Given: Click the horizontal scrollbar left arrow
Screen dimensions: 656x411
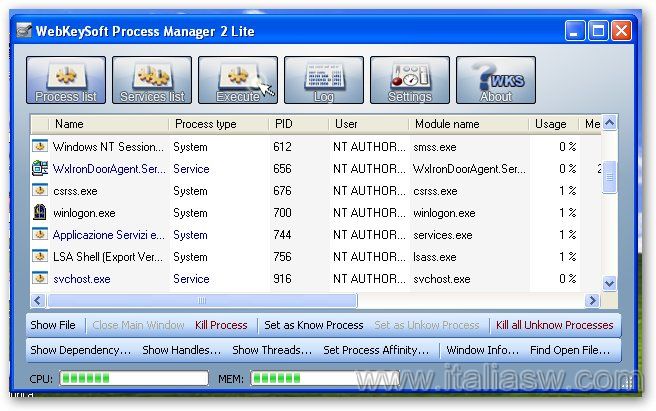Looking at the screenshot, I should [38, 301].
